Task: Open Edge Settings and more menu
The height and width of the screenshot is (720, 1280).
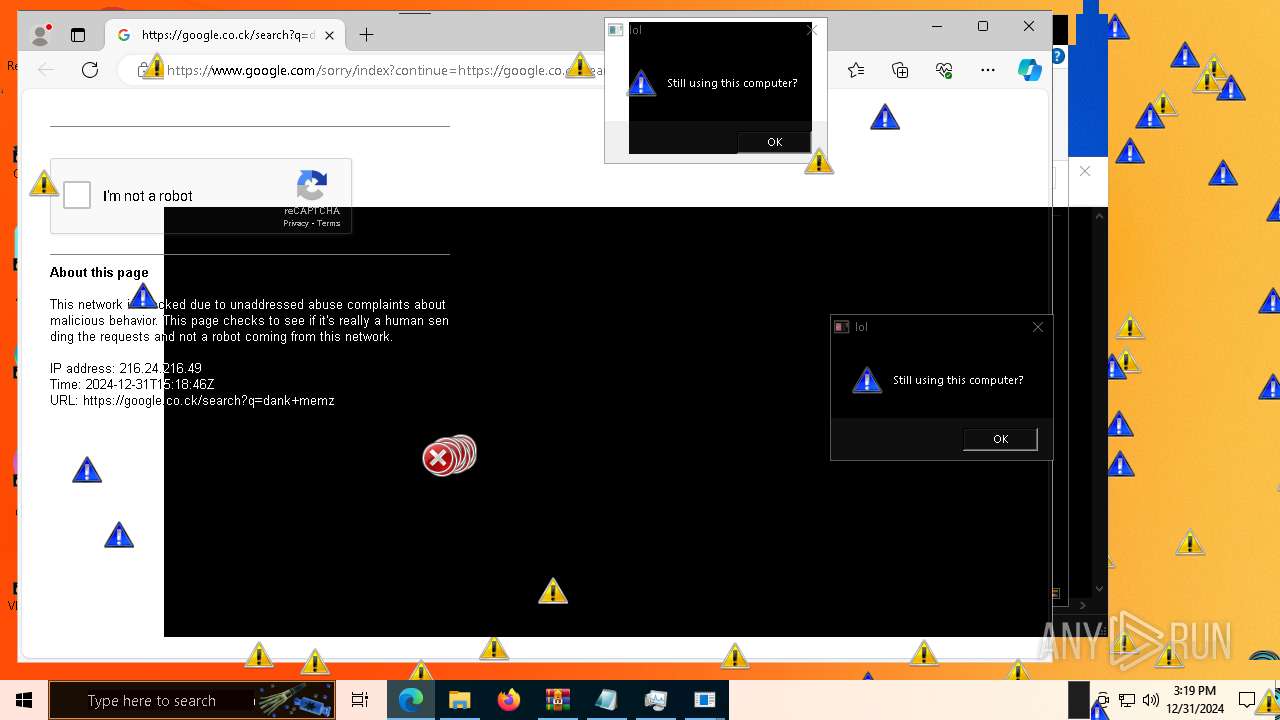Action: pyautogui.click(x=988, y=70)
